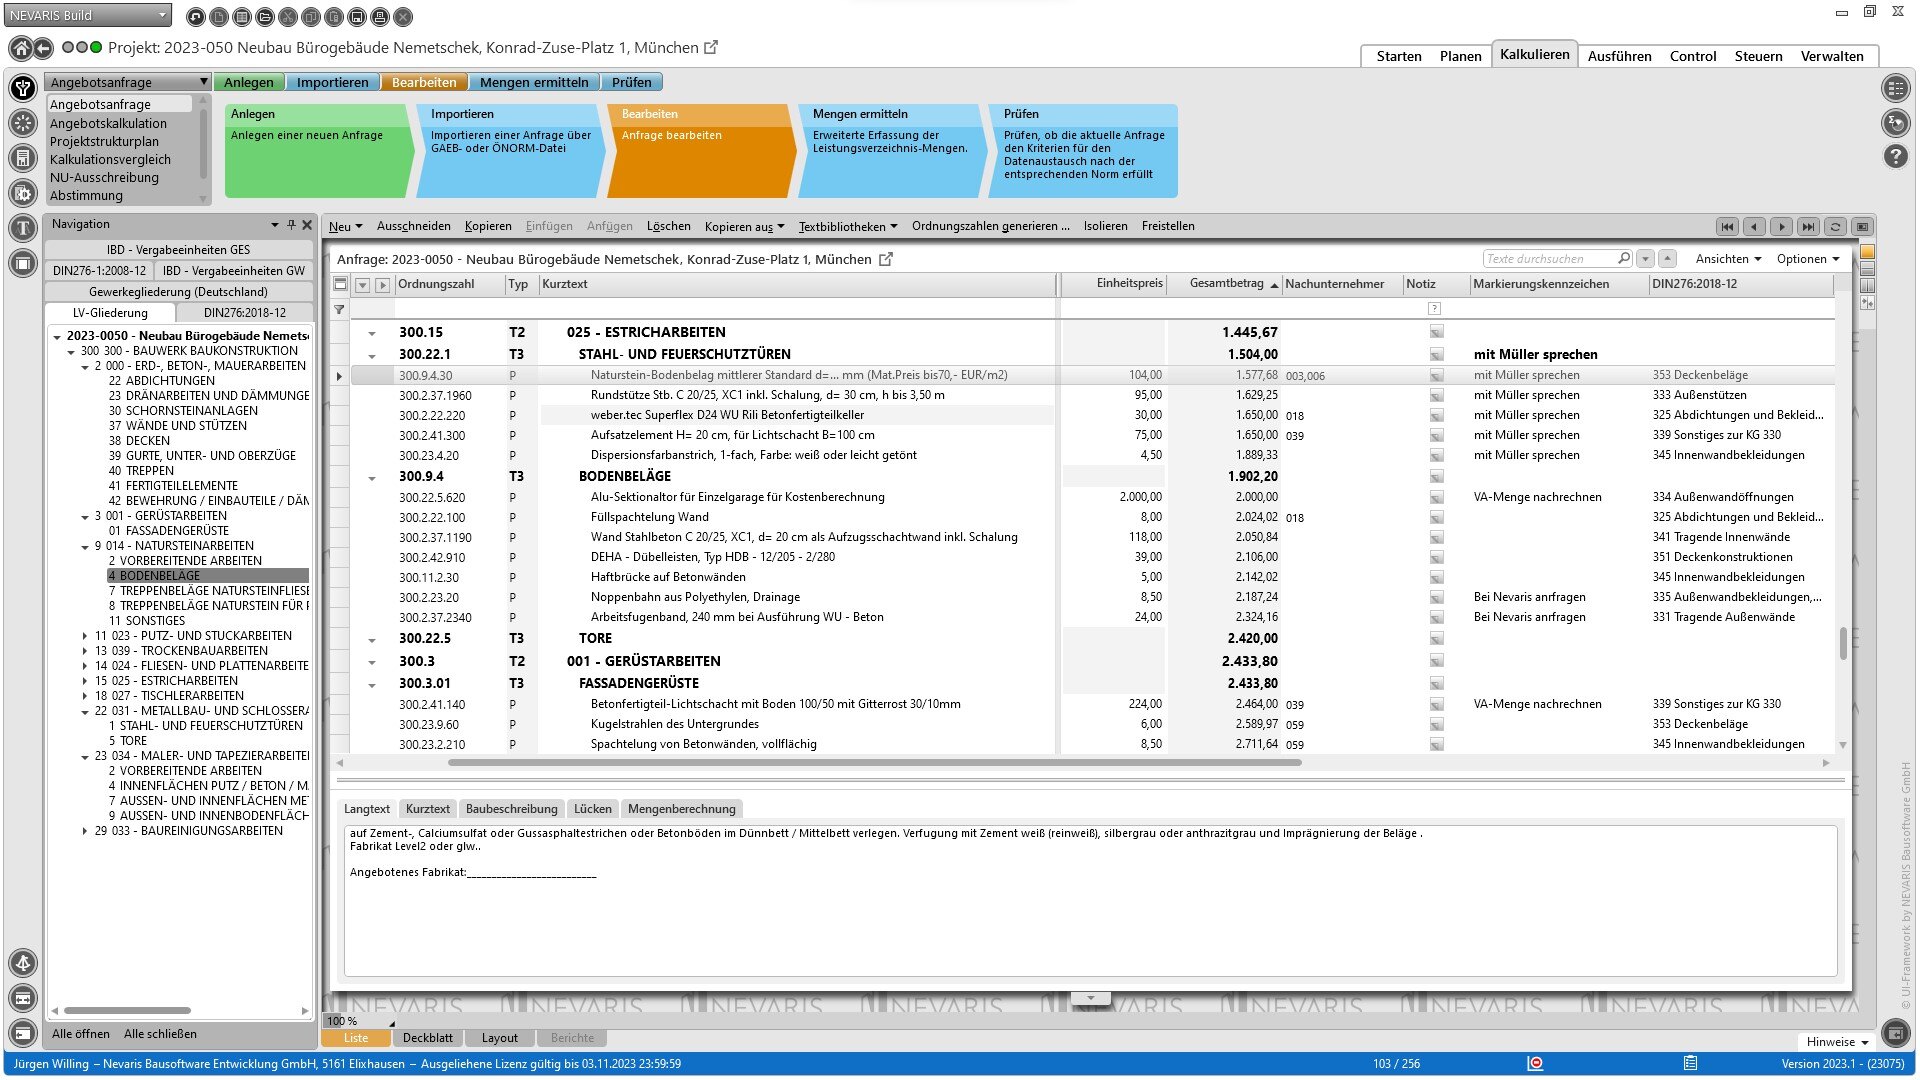Open the Neu dropdown menu
1920x1080 pixels.
(345, 227)
